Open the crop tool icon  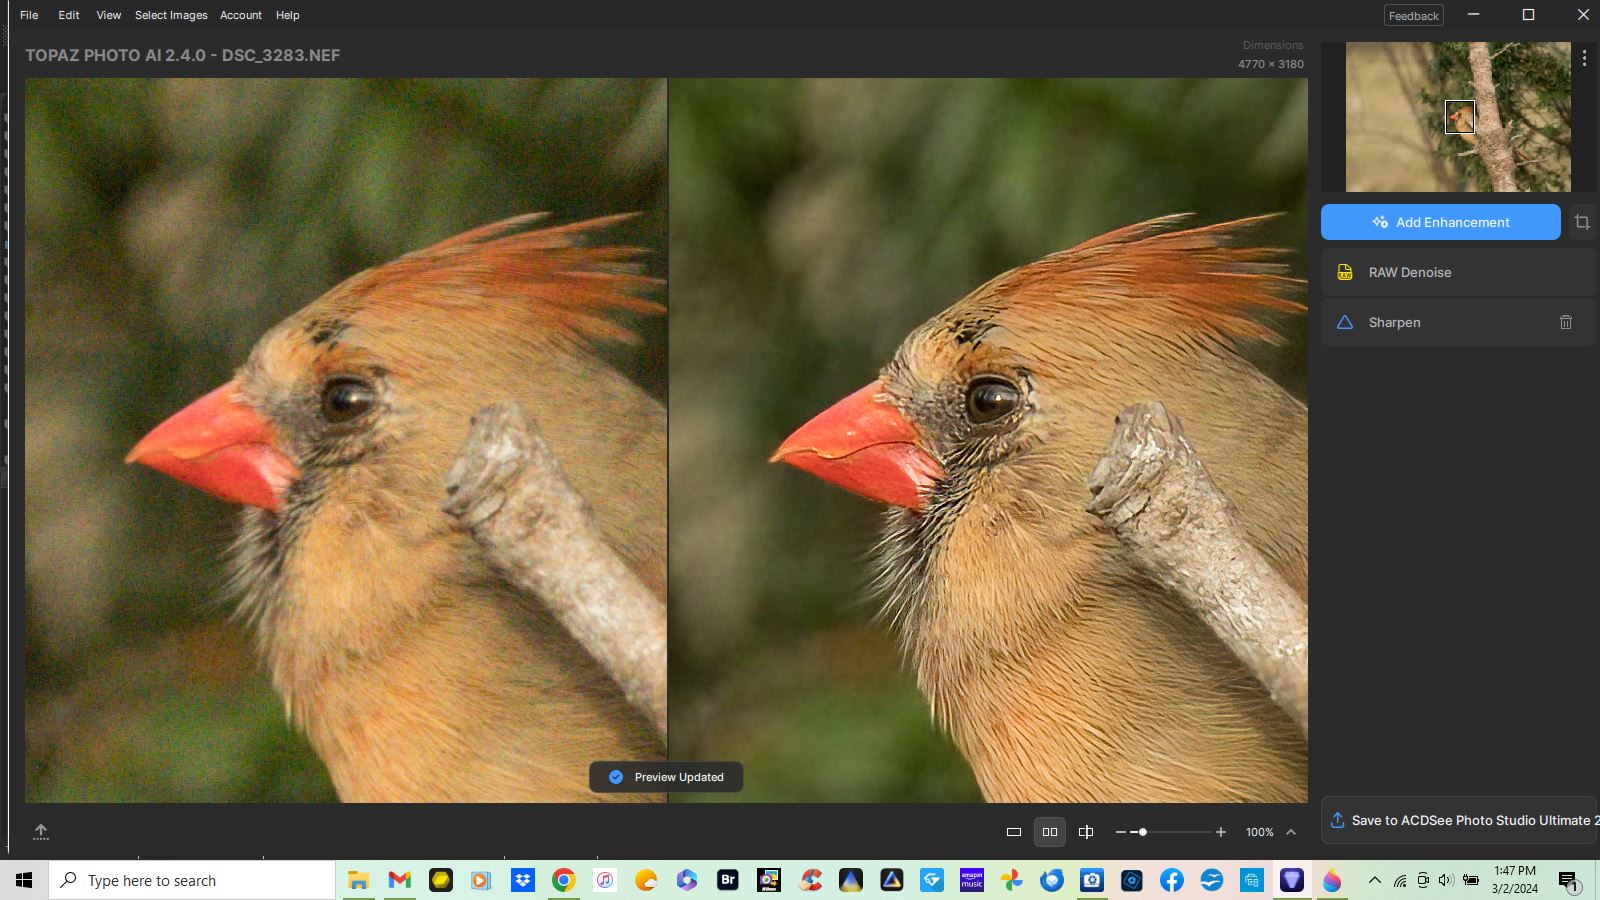[1582, 222]
